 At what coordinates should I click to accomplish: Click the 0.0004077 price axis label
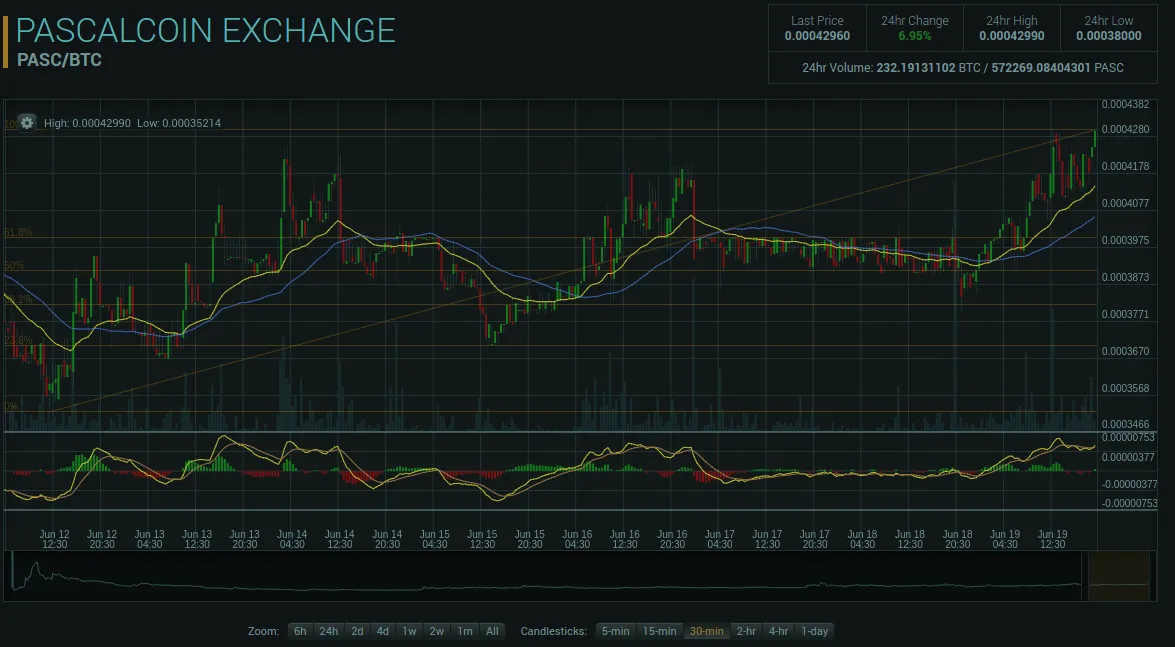point(1125,203)
